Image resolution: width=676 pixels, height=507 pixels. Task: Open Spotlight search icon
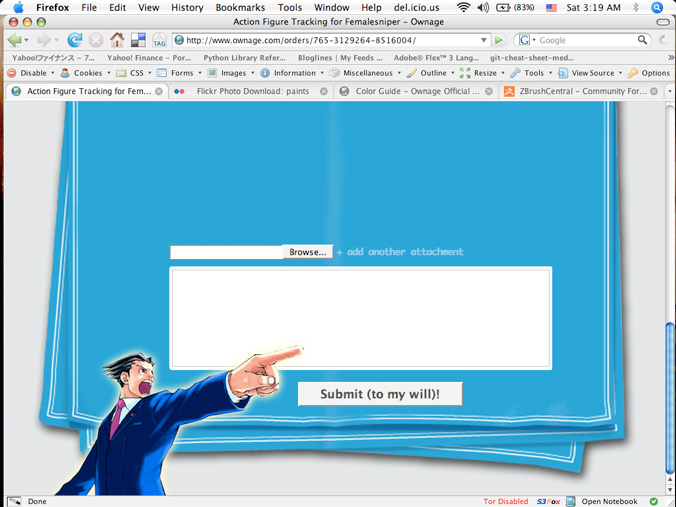coord(657,7)
